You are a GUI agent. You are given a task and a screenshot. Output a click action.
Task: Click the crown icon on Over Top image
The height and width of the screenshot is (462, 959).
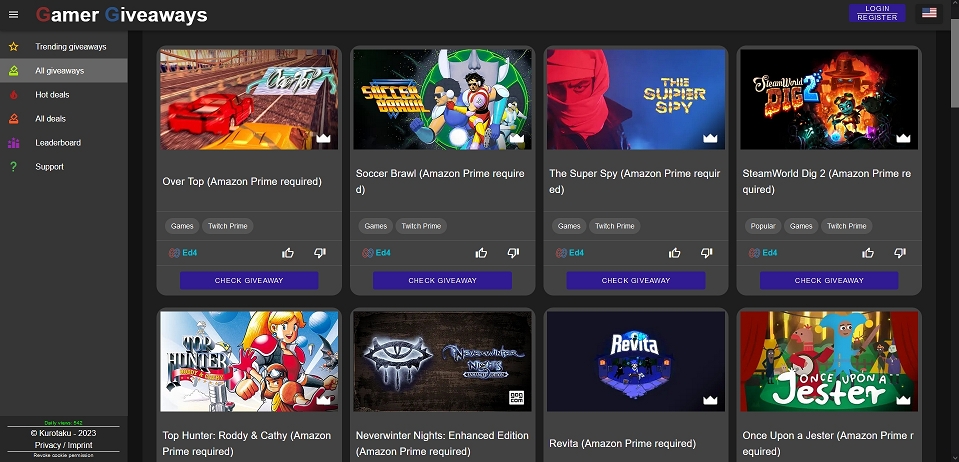coord(324,138)
